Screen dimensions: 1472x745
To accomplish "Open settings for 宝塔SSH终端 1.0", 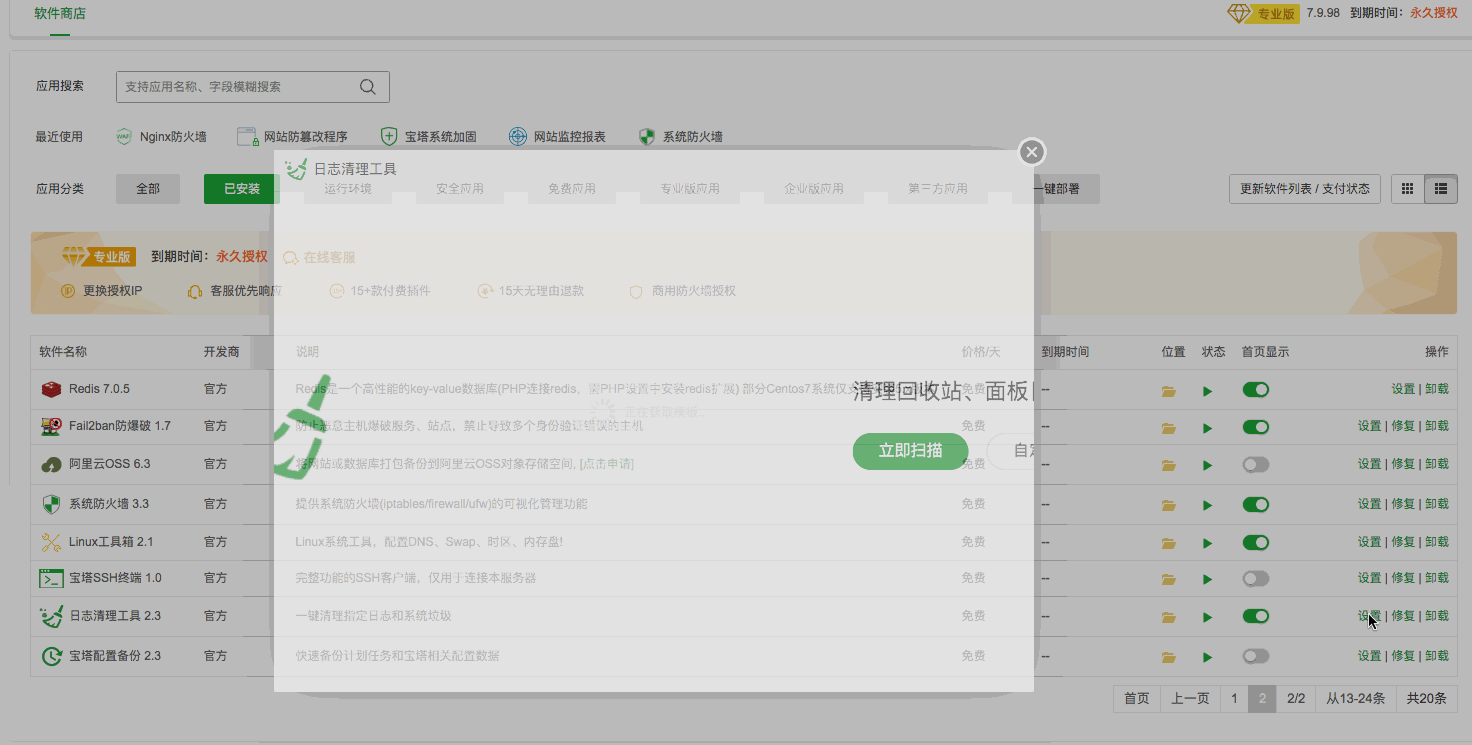I will pyautogui.click(x=1369, y=578).
